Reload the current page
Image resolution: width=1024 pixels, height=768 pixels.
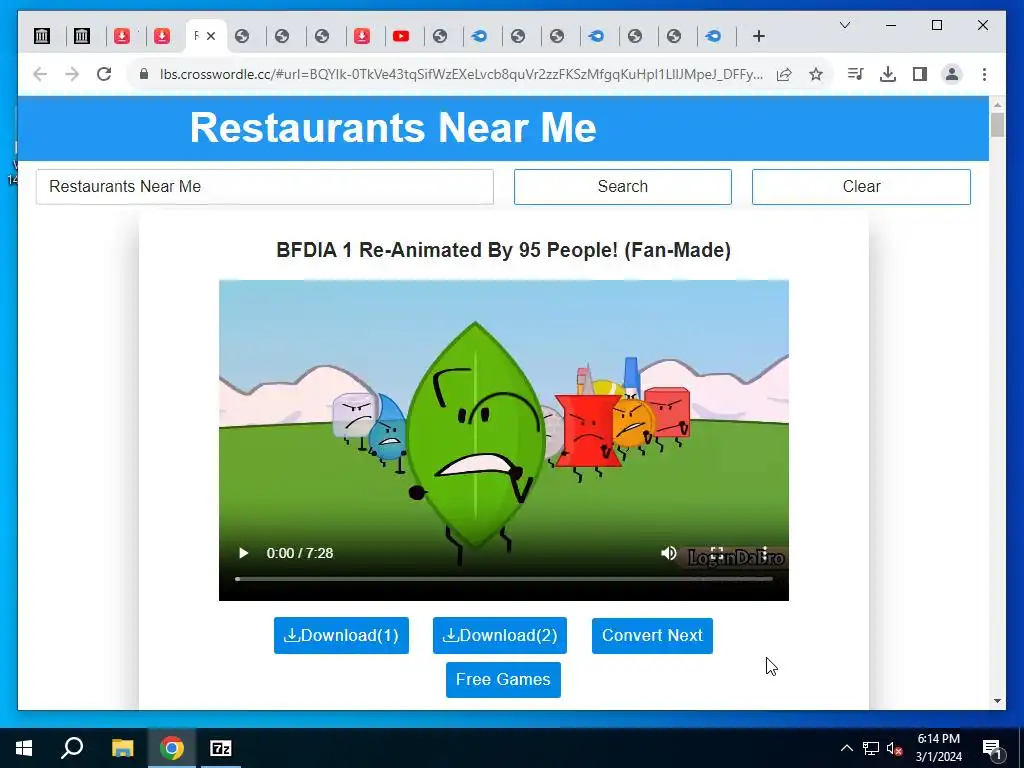coord(104,74)
